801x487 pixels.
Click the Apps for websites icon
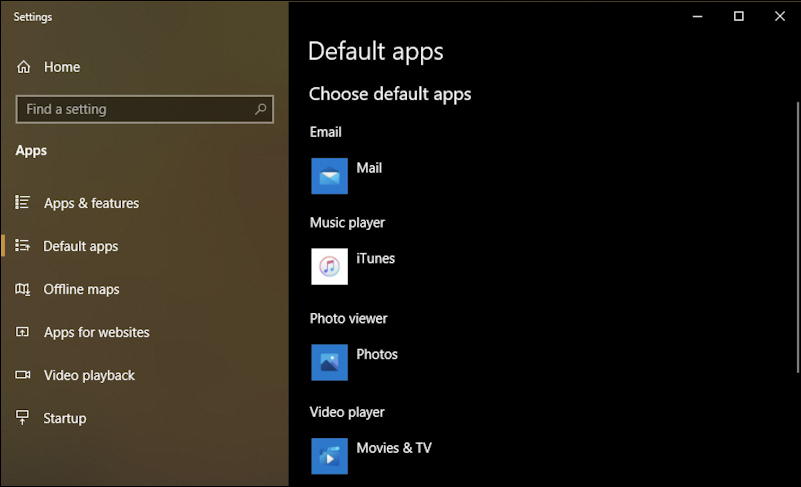click(22, 332)
